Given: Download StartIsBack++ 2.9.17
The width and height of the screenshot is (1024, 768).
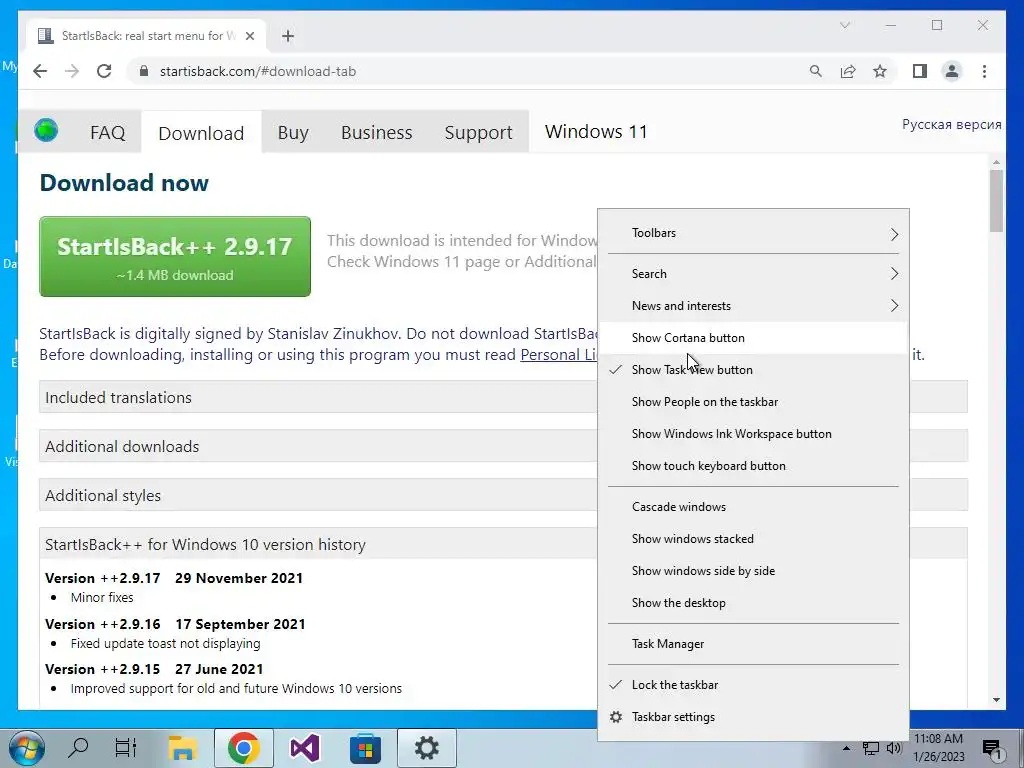Looking at the screenshot, I should point(175,257).
